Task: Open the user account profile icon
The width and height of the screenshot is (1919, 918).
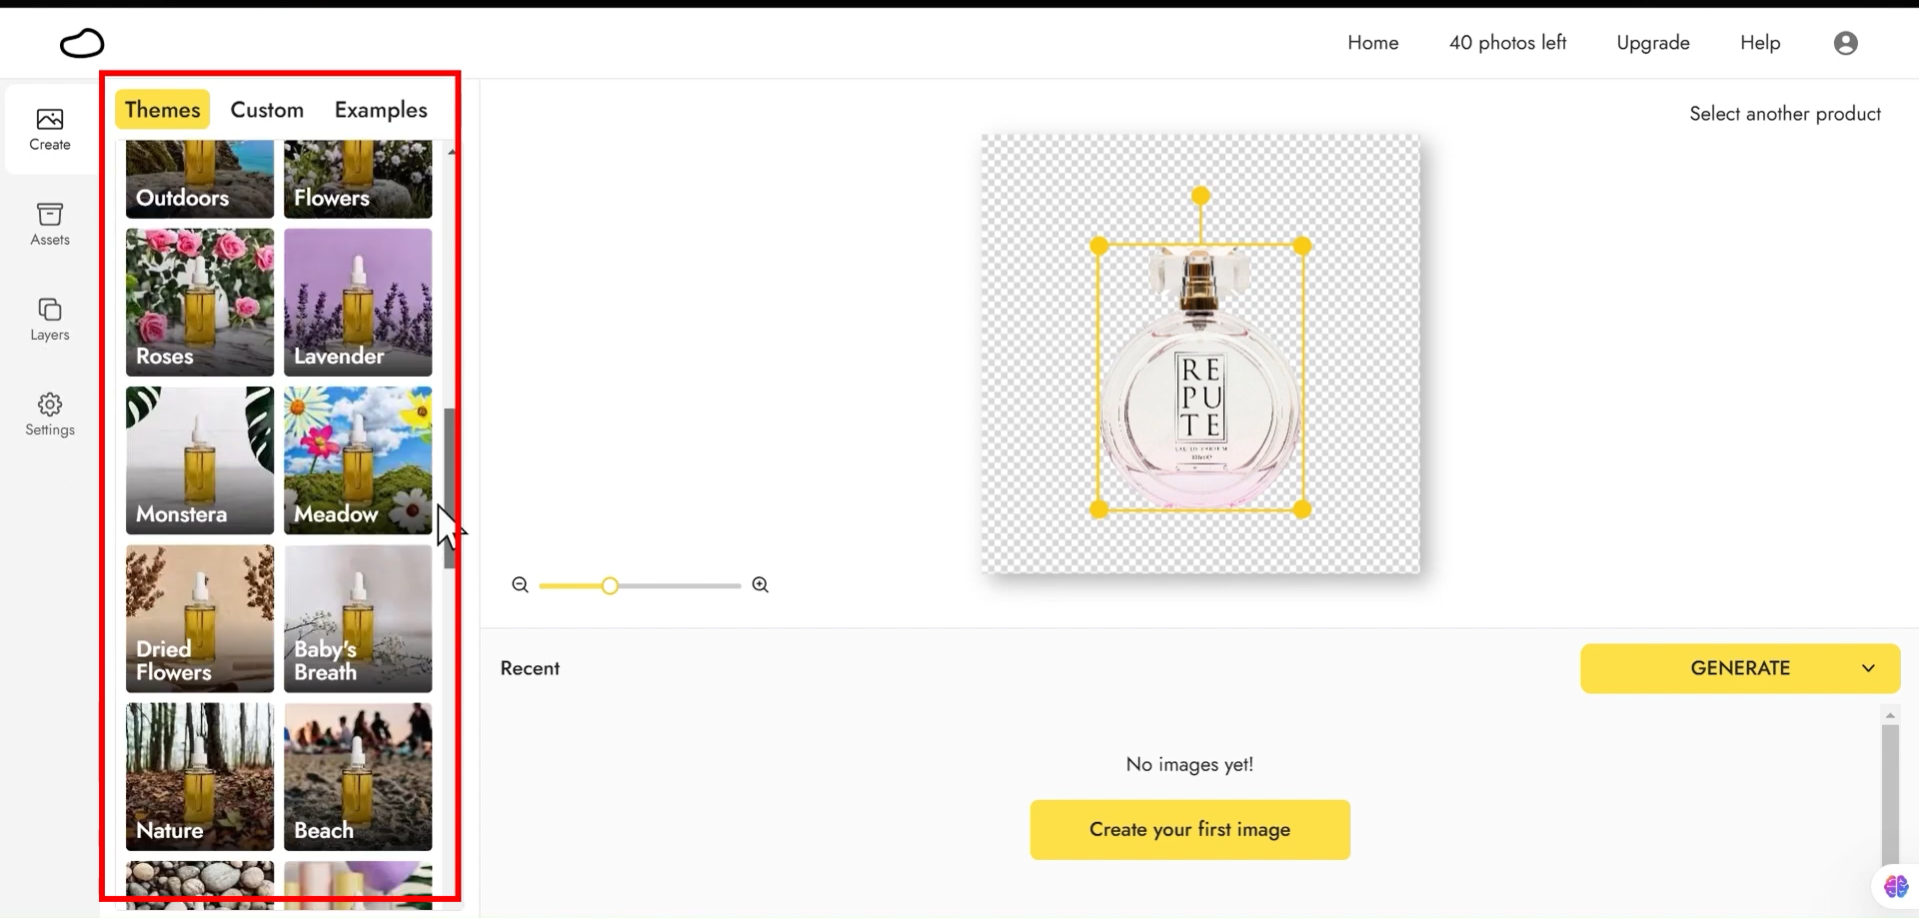Action: [x=1846, y=43]
